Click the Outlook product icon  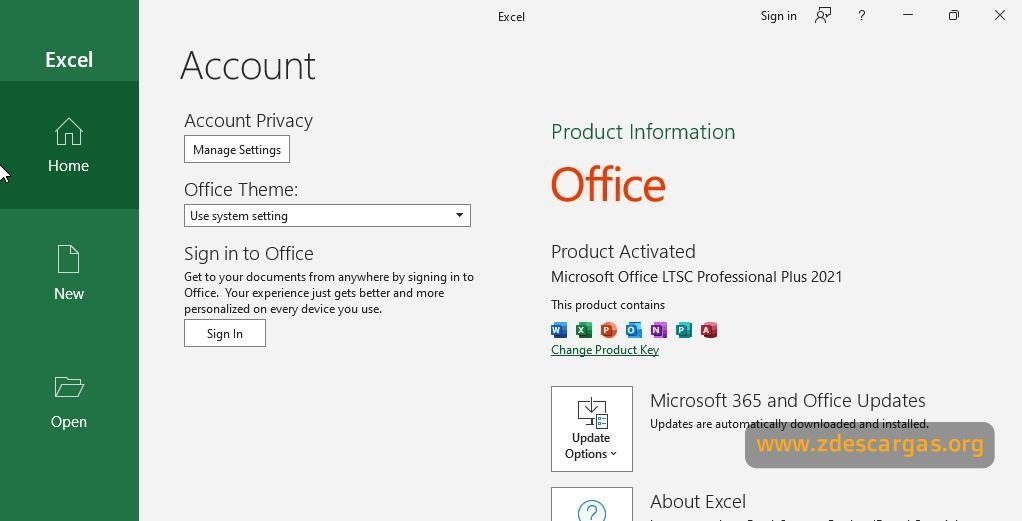click(633, 330)
